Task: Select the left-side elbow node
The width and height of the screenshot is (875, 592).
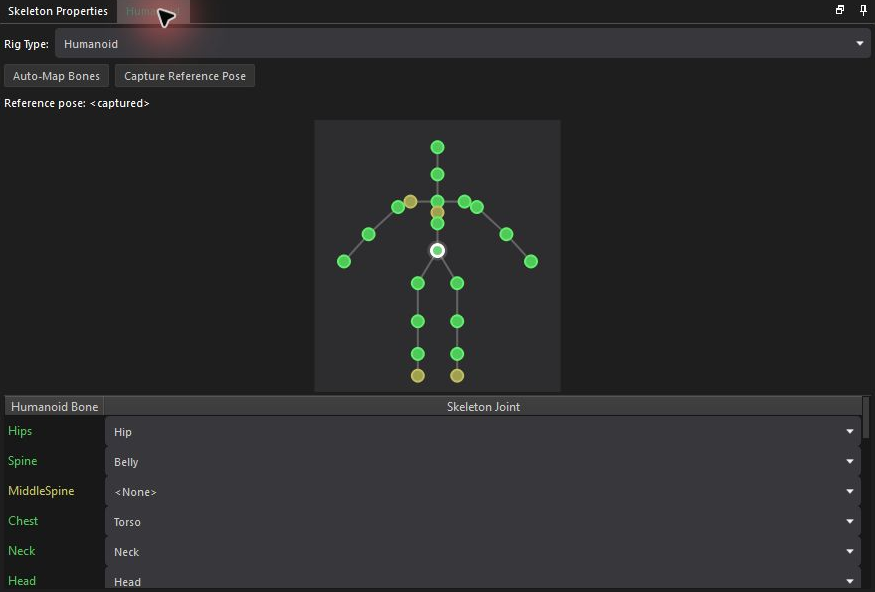Action: (368, 234)
